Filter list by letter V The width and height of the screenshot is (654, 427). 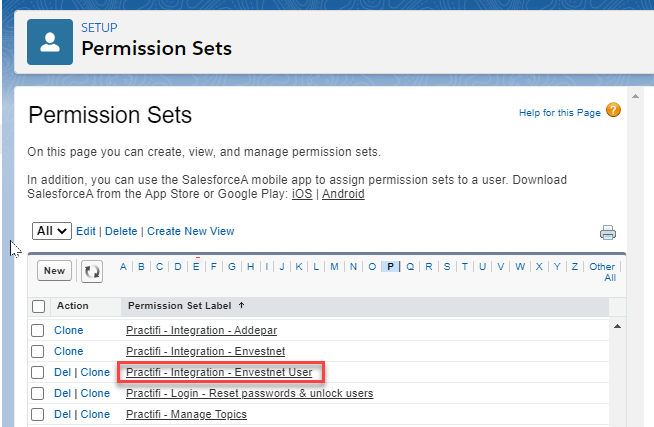[x=501, y=266]
